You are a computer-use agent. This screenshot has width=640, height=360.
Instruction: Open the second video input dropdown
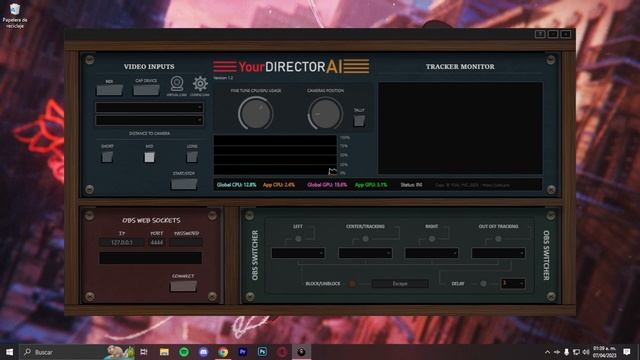click(x=149, y=120)
